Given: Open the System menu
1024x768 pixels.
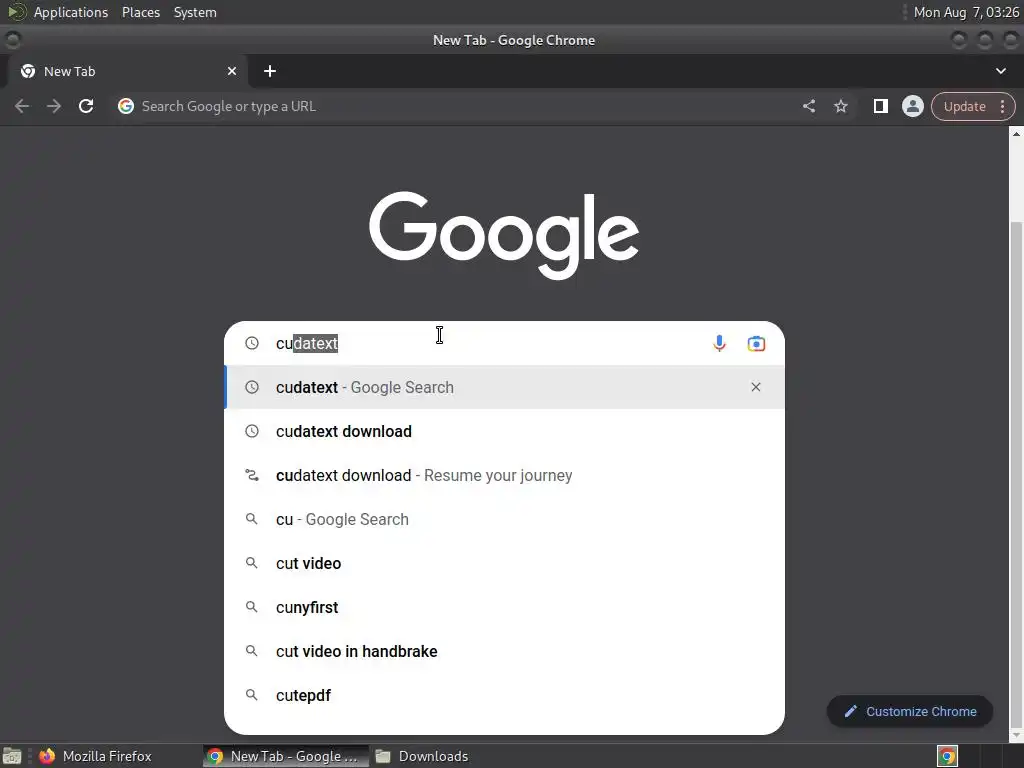Looking at the screenshot, I should (x=195, y=12).
